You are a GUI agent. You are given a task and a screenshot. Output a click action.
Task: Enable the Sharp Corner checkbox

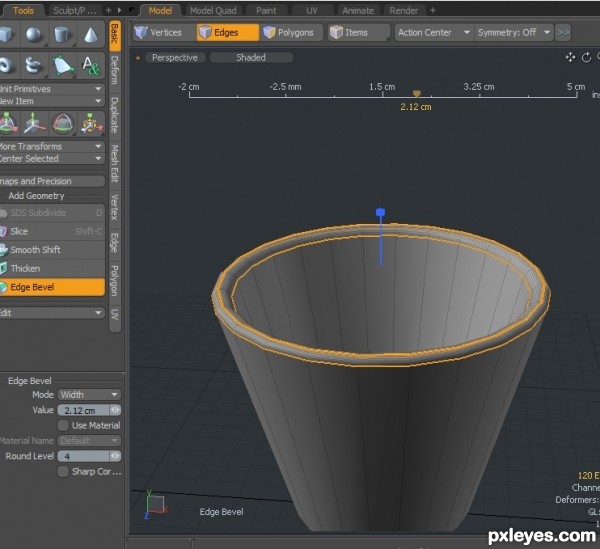63,471
